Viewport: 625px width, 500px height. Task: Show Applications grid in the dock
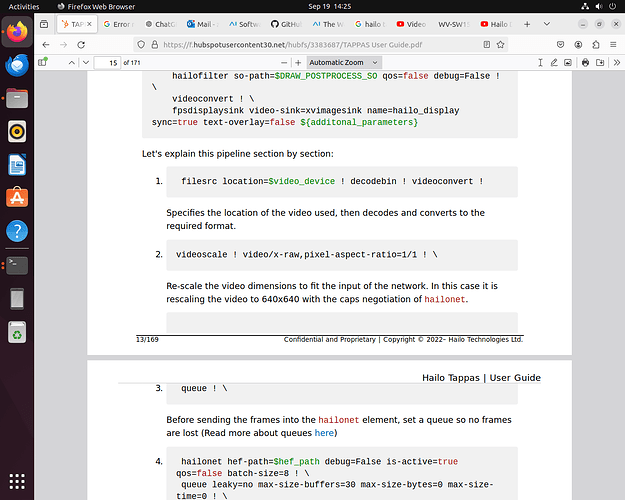pos(17,481)
